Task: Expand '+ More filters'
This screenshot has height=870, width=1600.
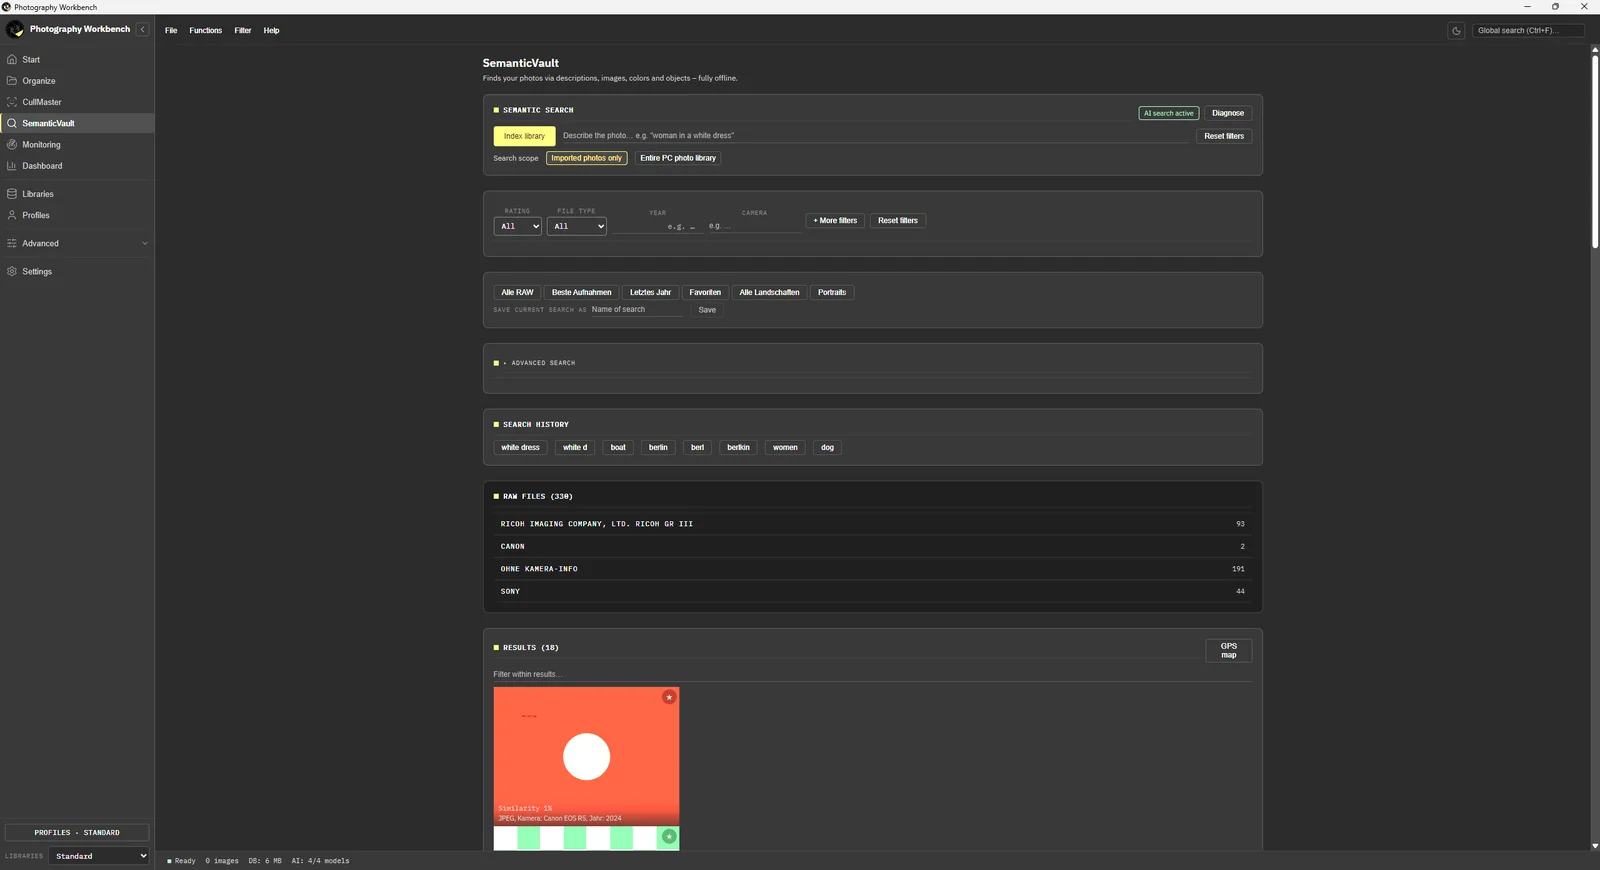Action: click(x=835, y=221)
